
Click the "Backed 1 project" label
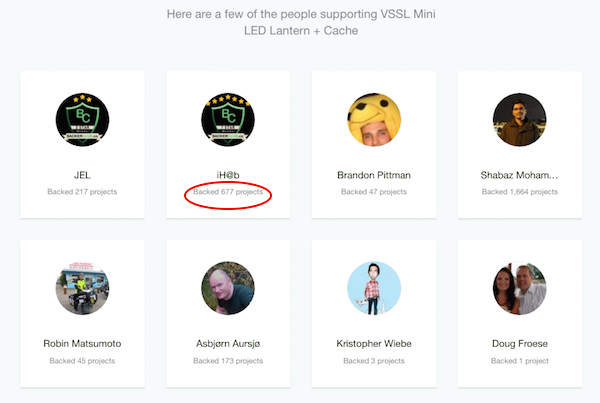click(x=520, y=360)
